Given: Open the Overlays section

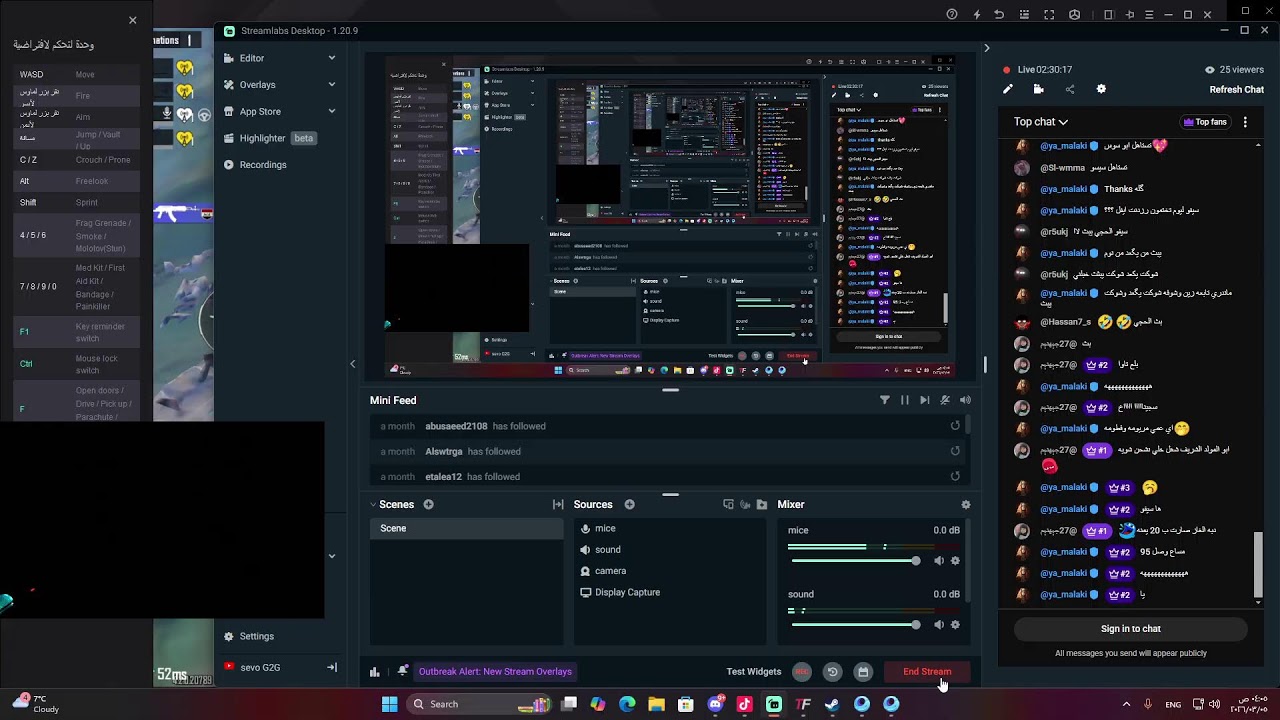Looking at the screenshot, I should click(x=257, y=85).
